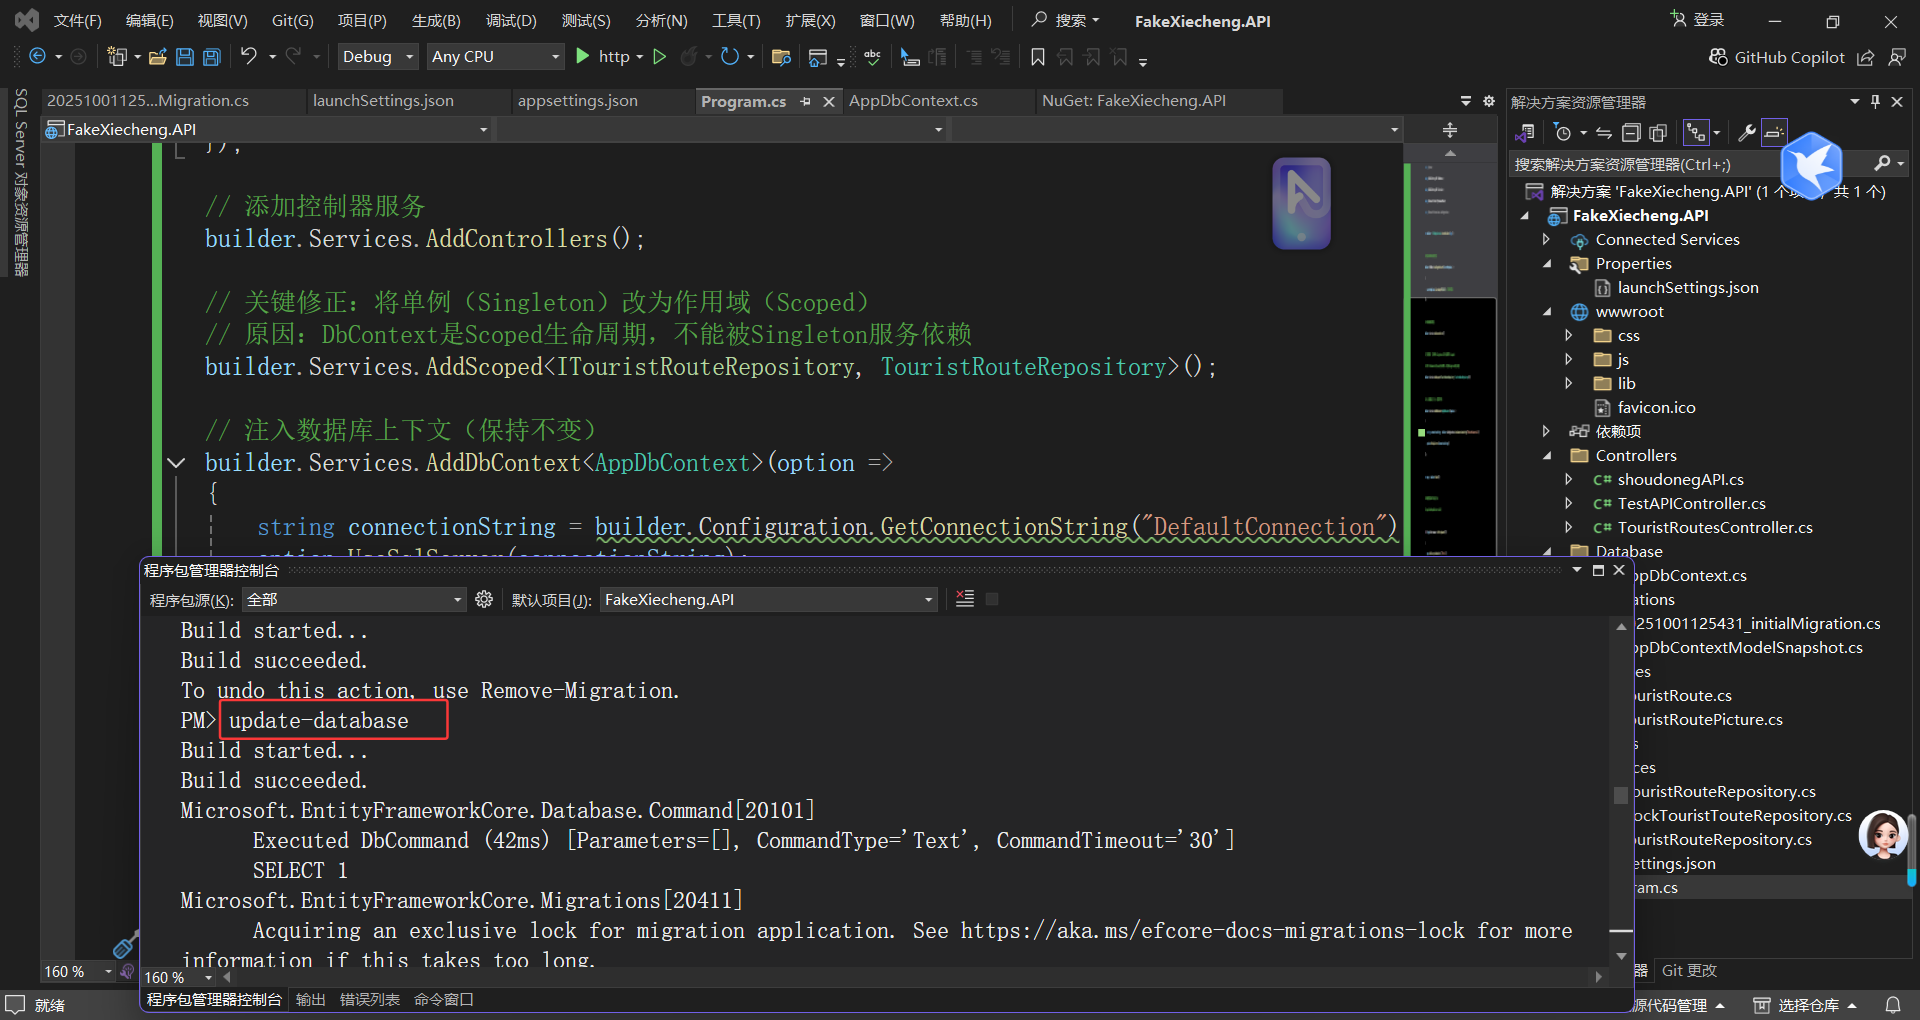Screen dimensions: 1920x1020
Task: Click the Find in Files folder-search icon
Action: coord(782,57)
